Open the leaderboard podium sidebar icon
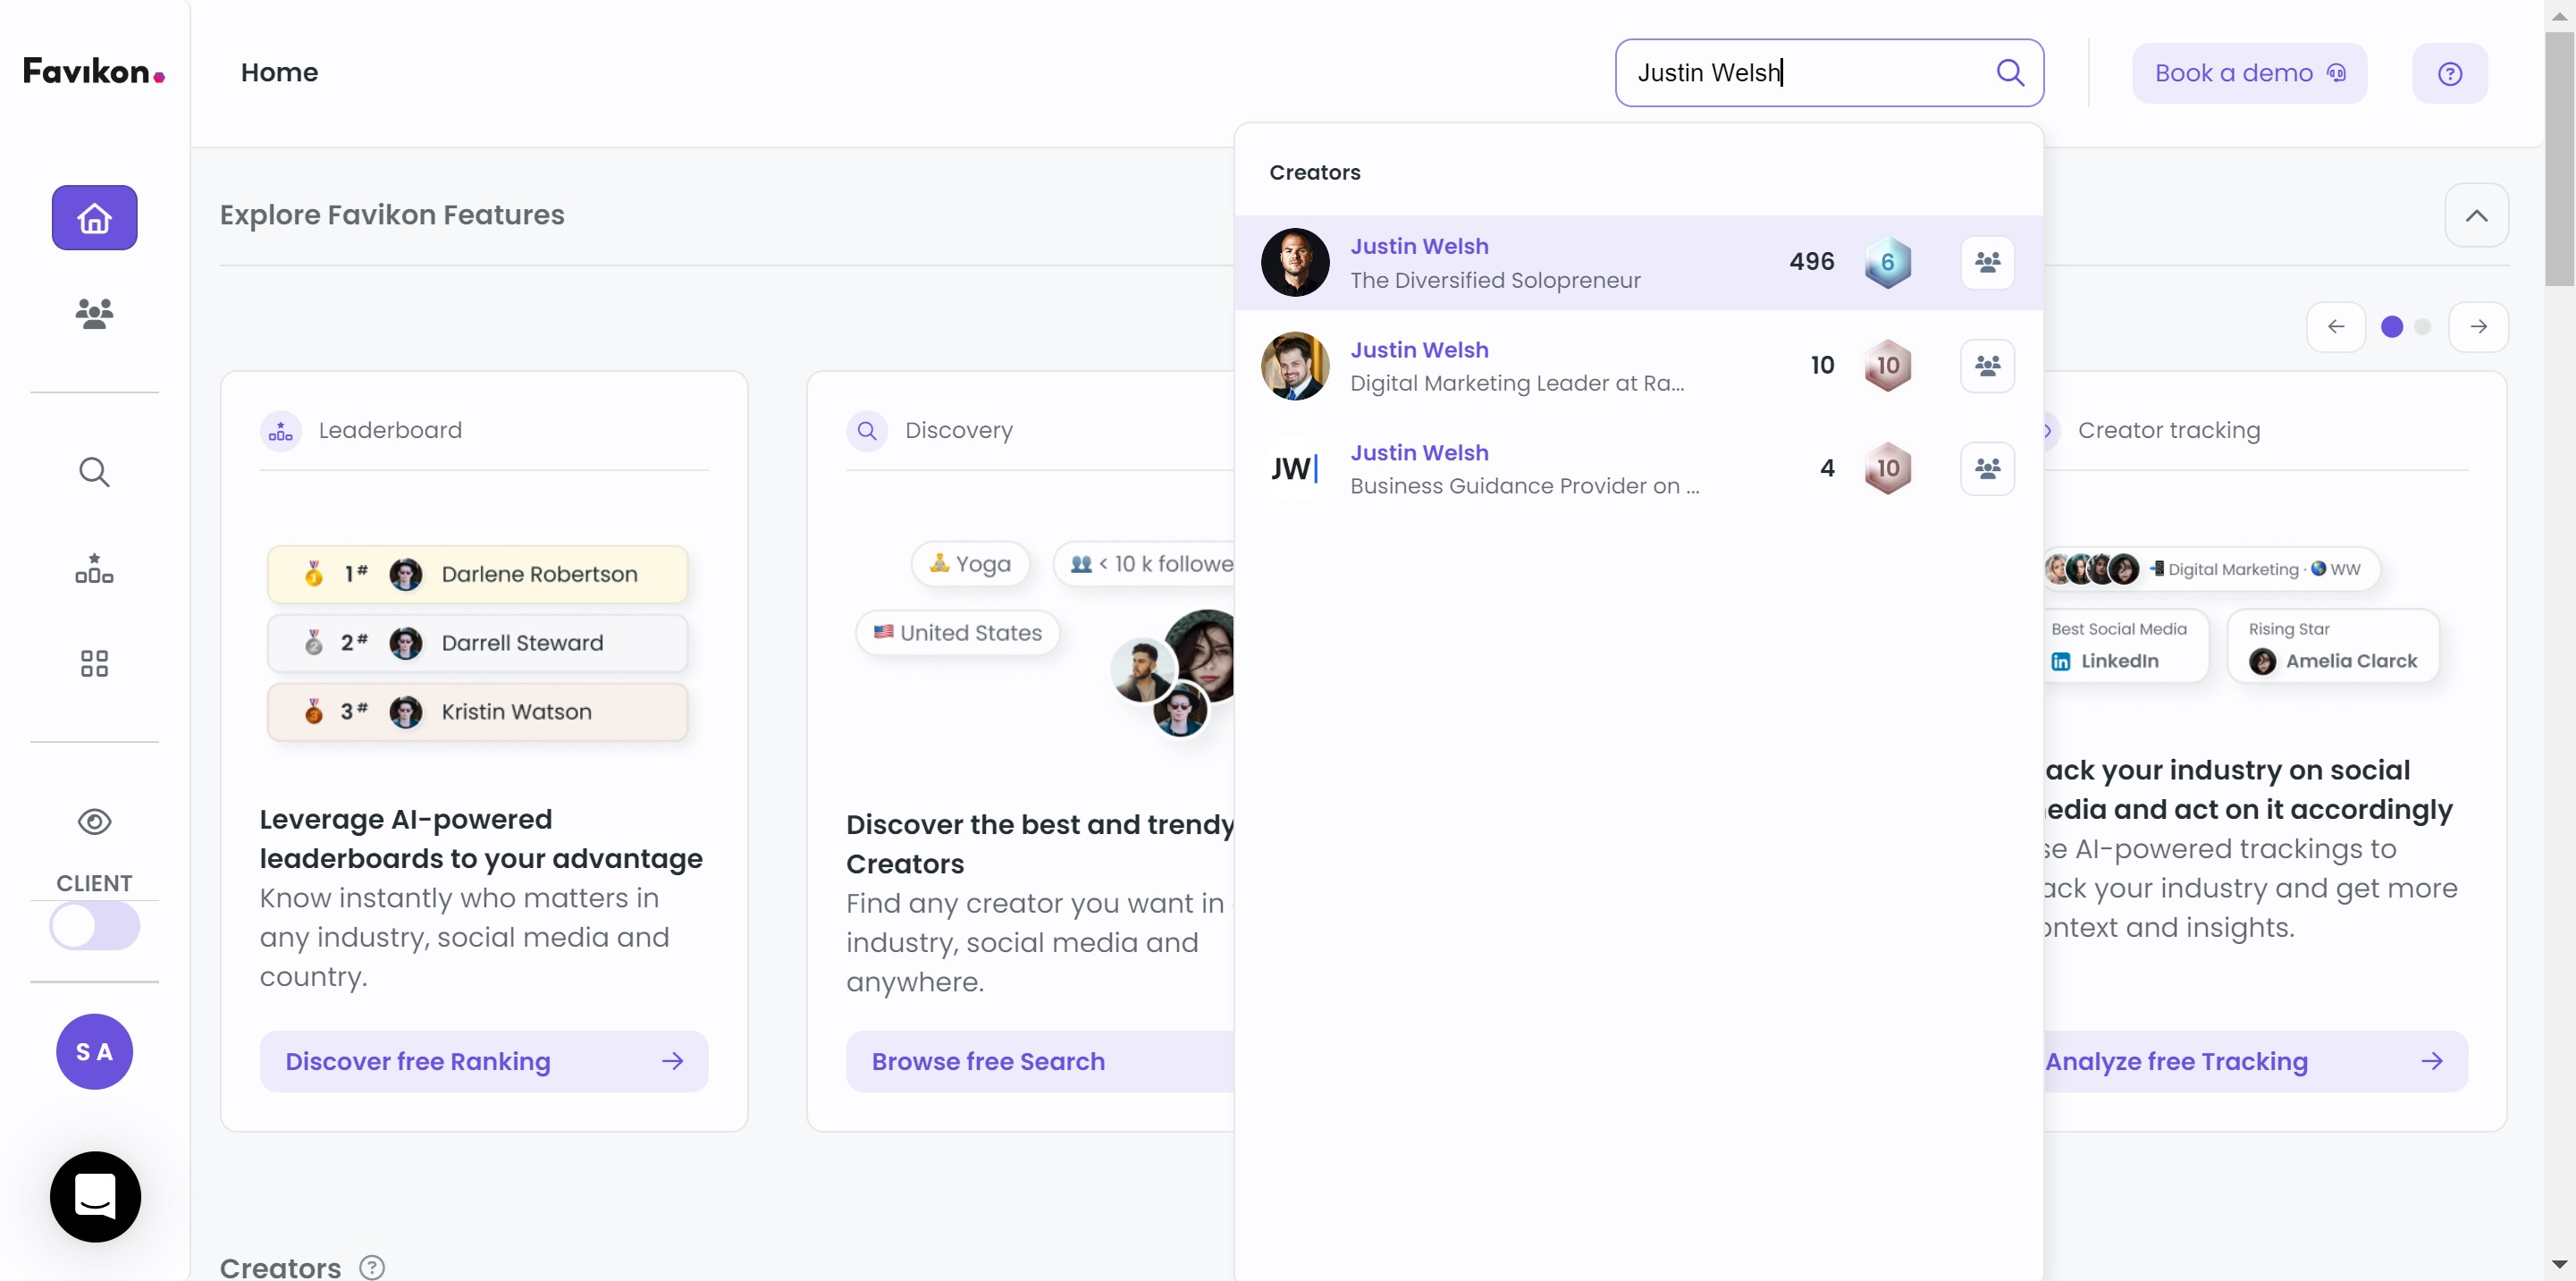Image resolution: width=2576 pixels, height=1281 pixels. [94, 568]
